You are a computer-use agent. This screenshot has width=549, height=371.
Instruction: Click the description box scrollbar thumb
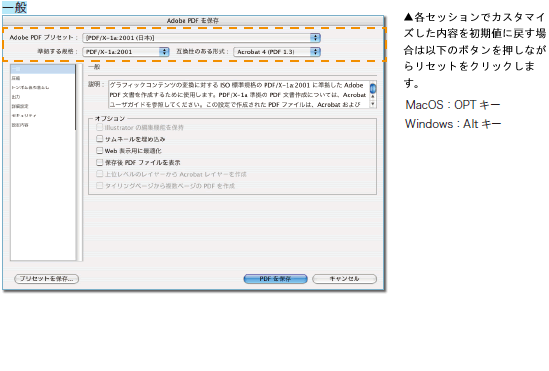373,89
